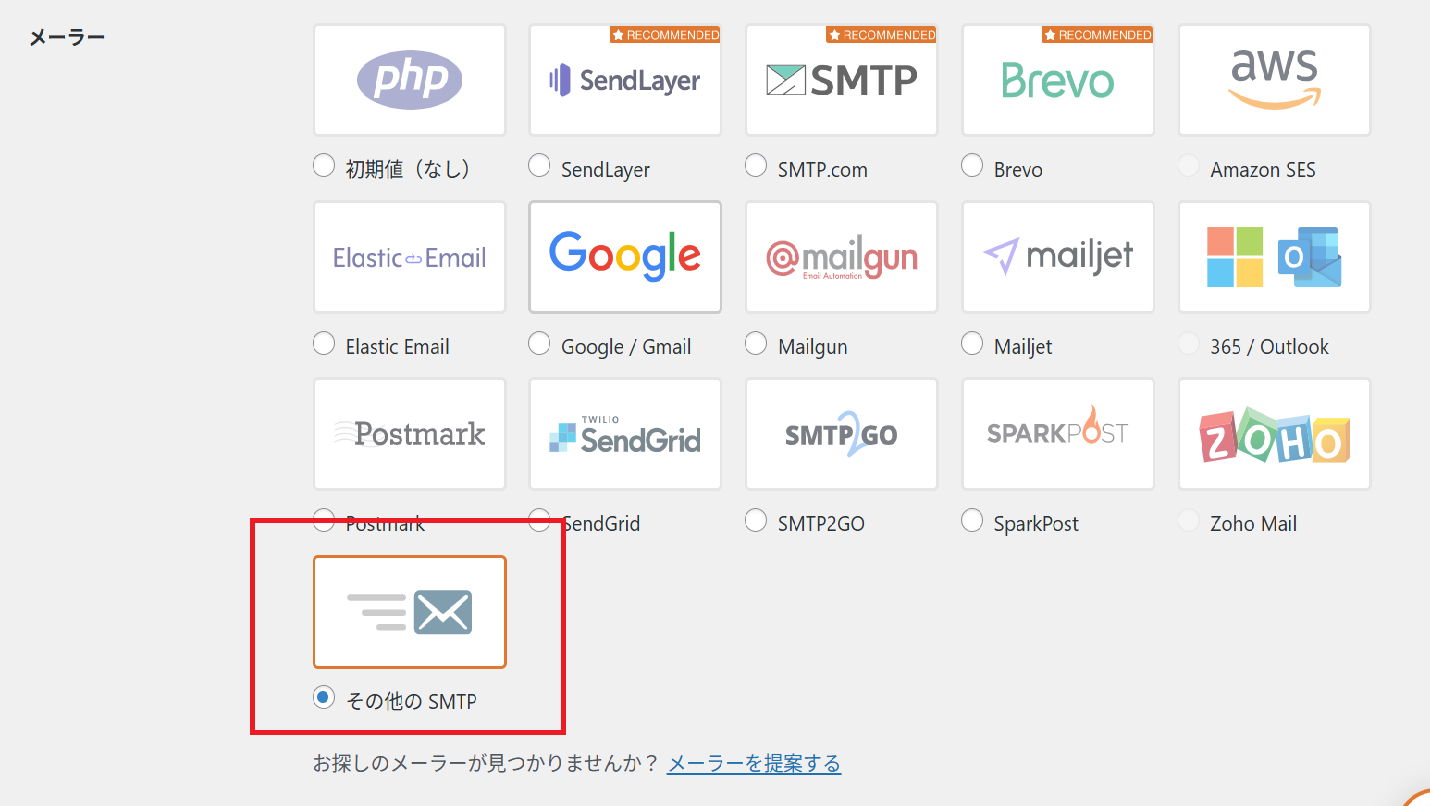The width and height of the screenshot is (1430, 806).
Task: Select the その他の SMTP radio button
Action: click(x=324, y=698)
